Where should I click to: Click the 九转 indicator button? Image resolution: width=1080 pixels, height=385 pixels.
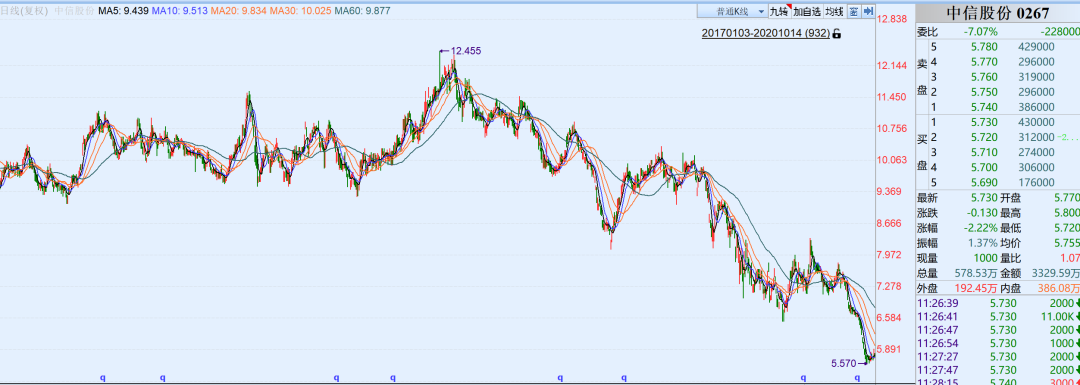(x=778, y=11)
